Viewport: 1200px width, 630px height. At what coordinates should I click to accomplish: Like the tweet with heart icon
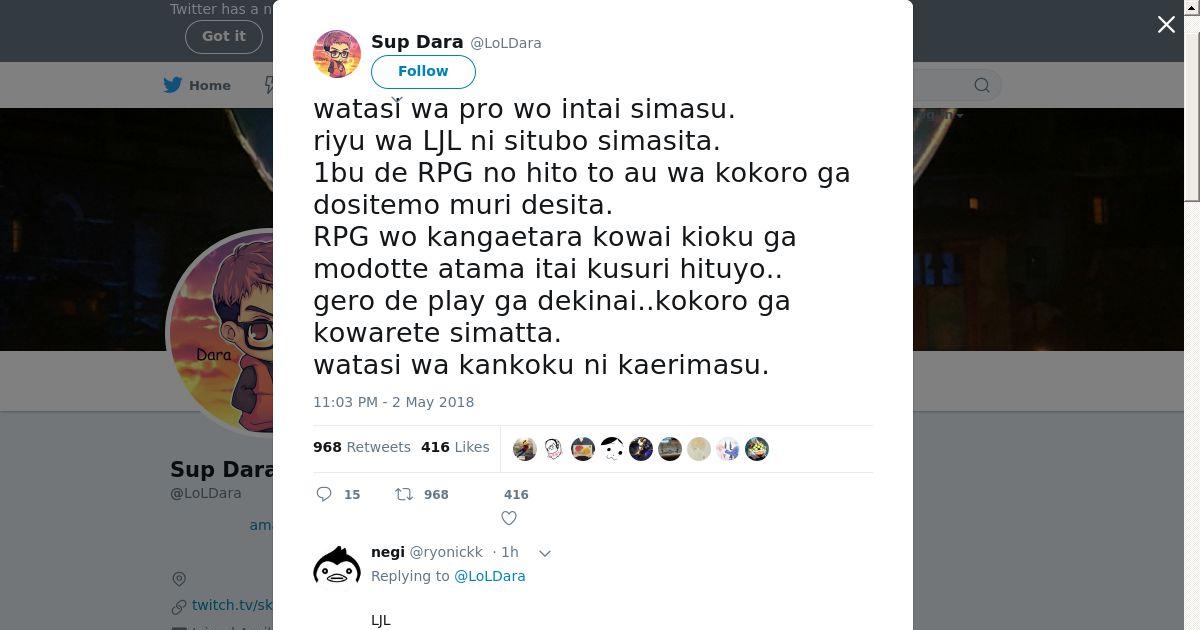509,518
